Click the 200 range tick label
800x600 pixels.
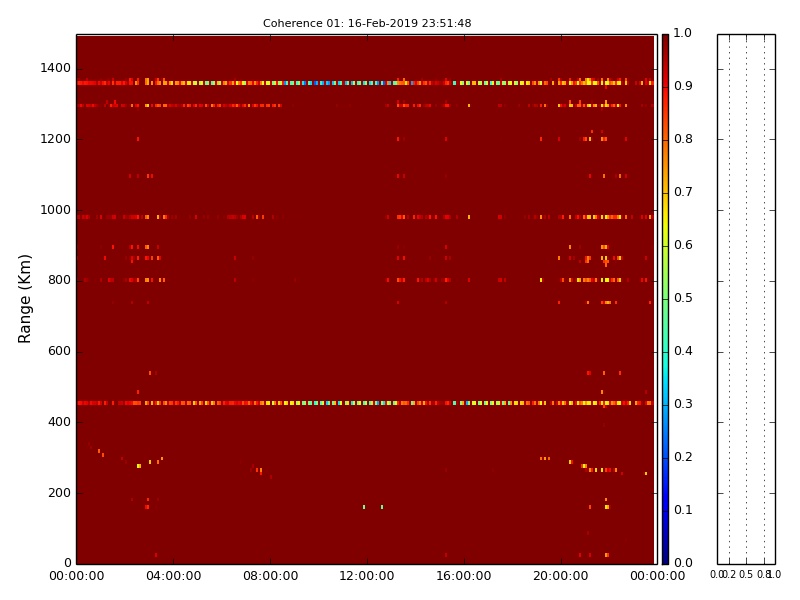click(x=59, y=493)
